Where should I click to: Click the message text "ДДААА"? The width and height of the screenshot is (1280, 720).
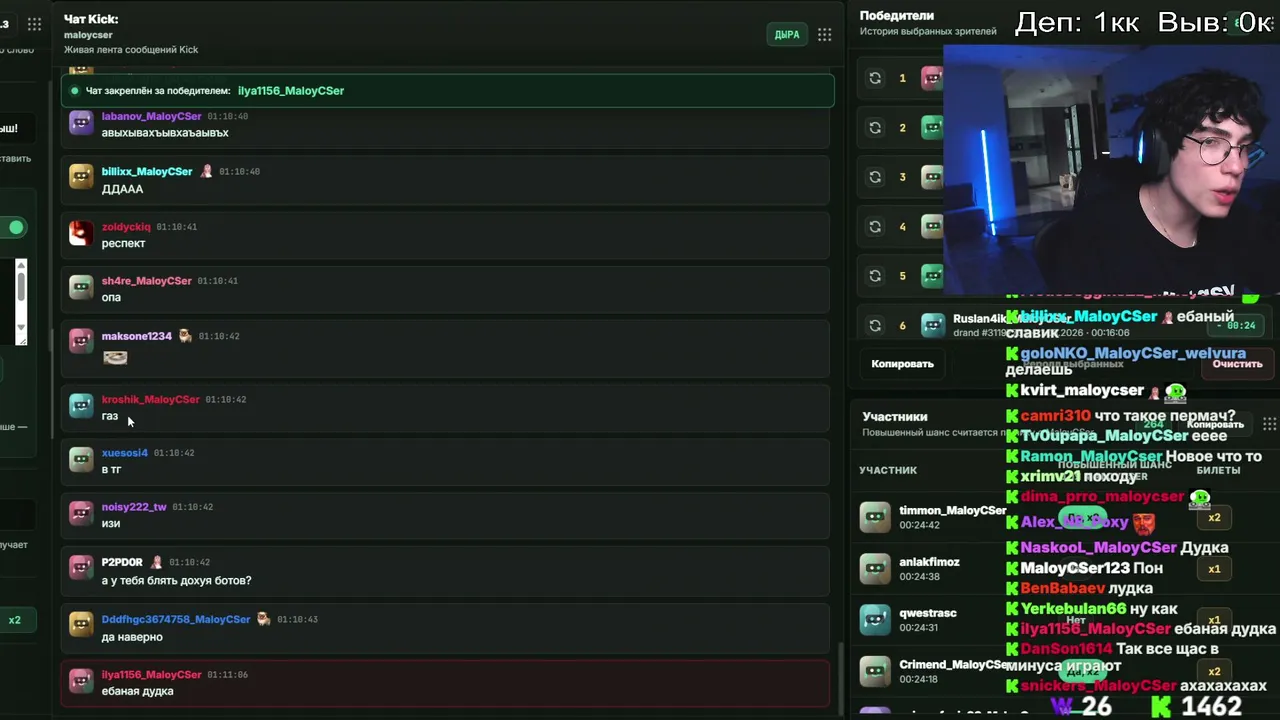click(122, 189)
